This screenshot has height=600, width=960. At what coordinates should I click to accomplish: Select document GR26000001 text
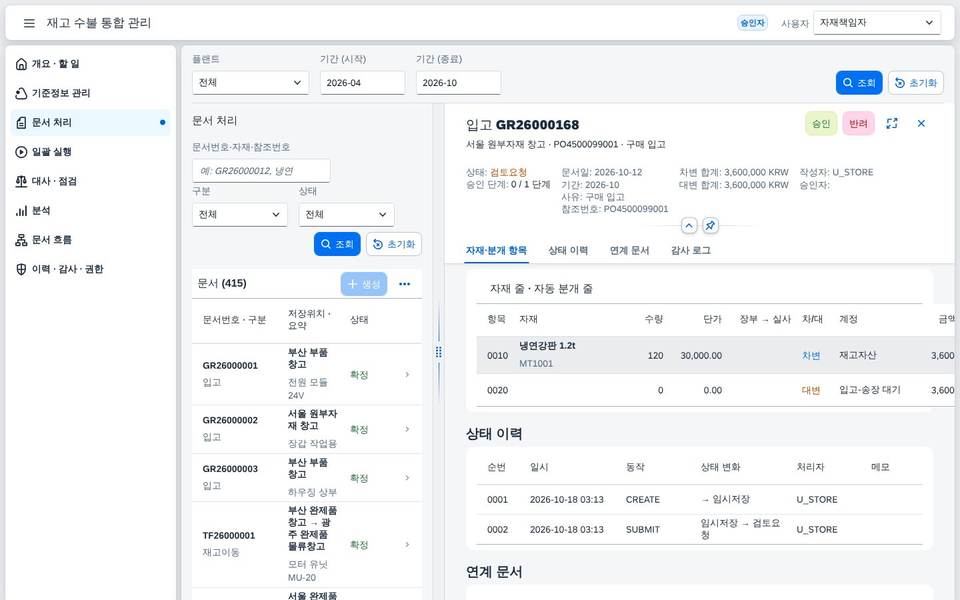click(230, 366)
